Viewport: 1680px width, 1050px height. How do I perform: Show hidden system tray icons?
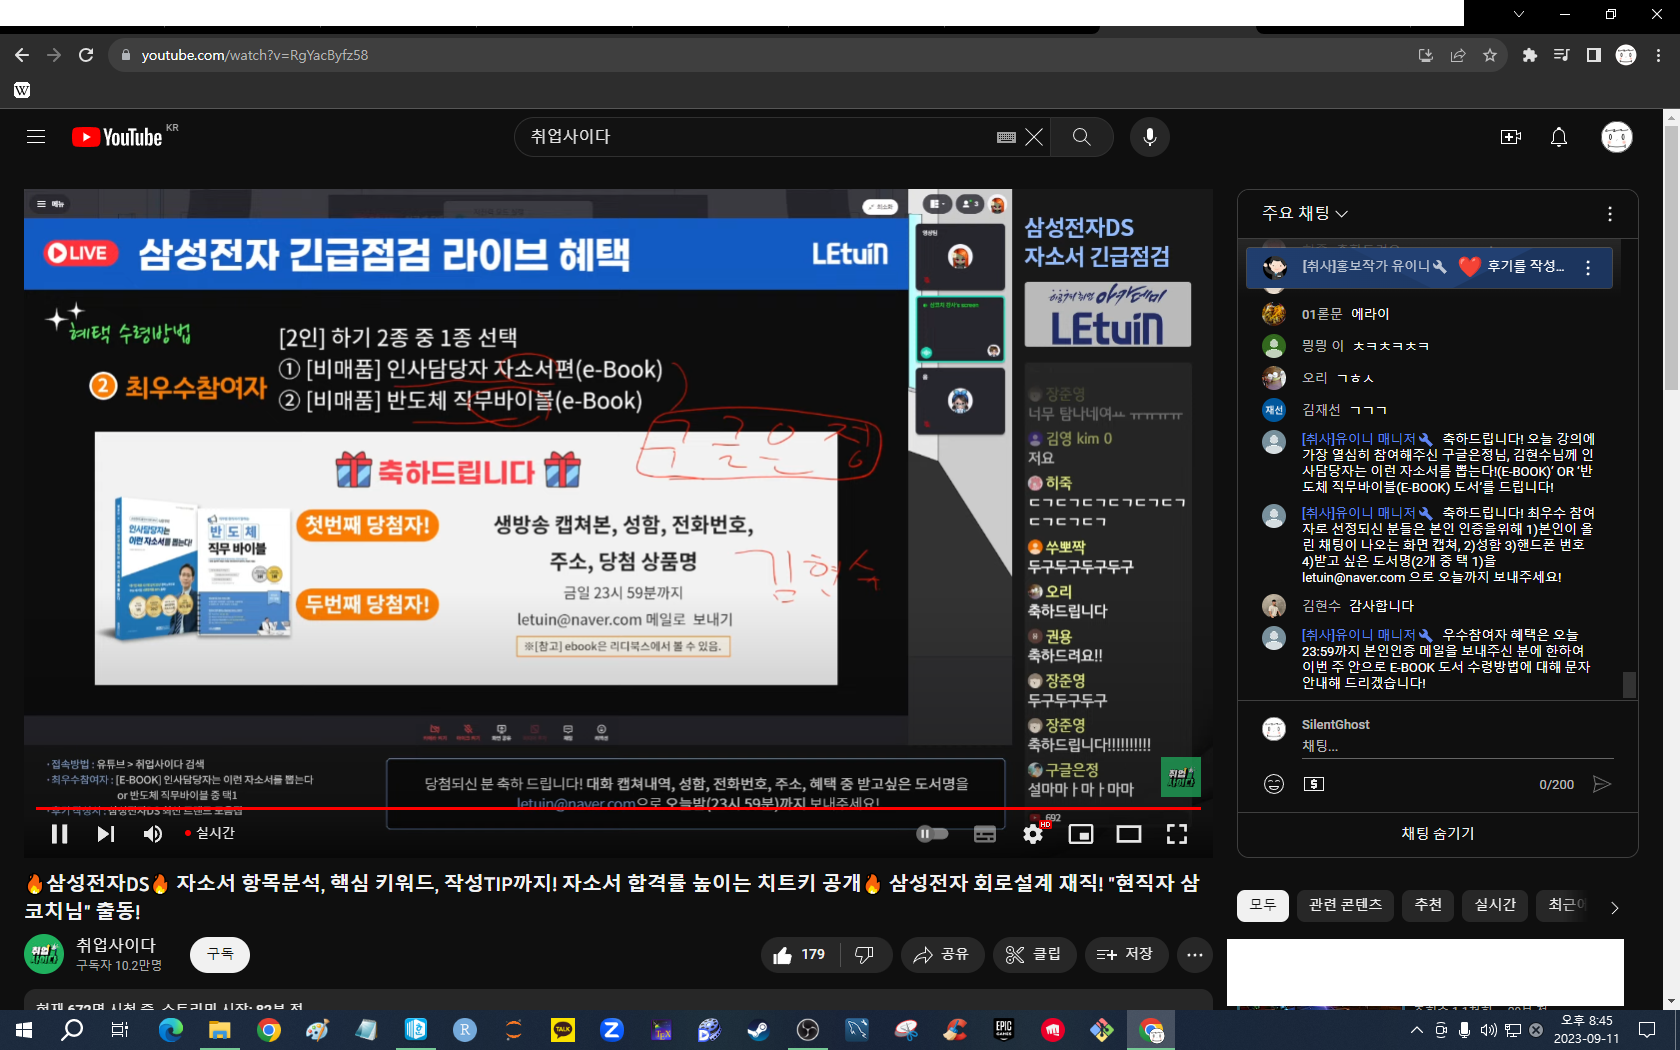coord(1416,1029)
